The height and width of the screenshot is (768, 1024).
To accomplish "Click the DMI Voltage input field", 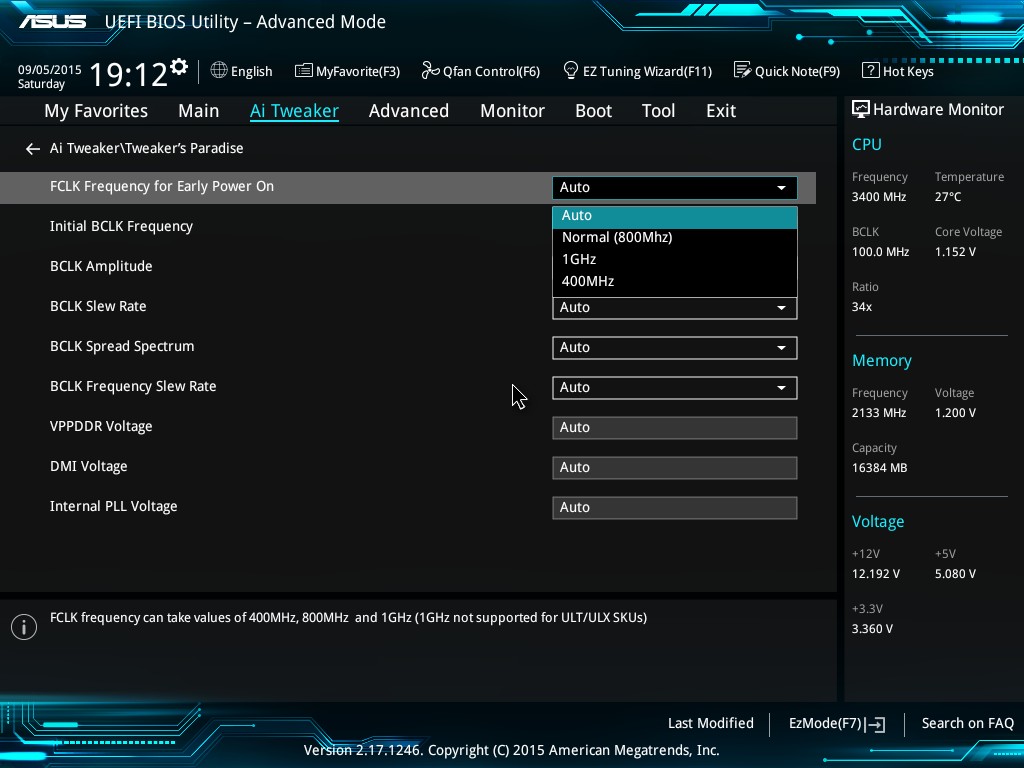I will (x=675, y=468).
